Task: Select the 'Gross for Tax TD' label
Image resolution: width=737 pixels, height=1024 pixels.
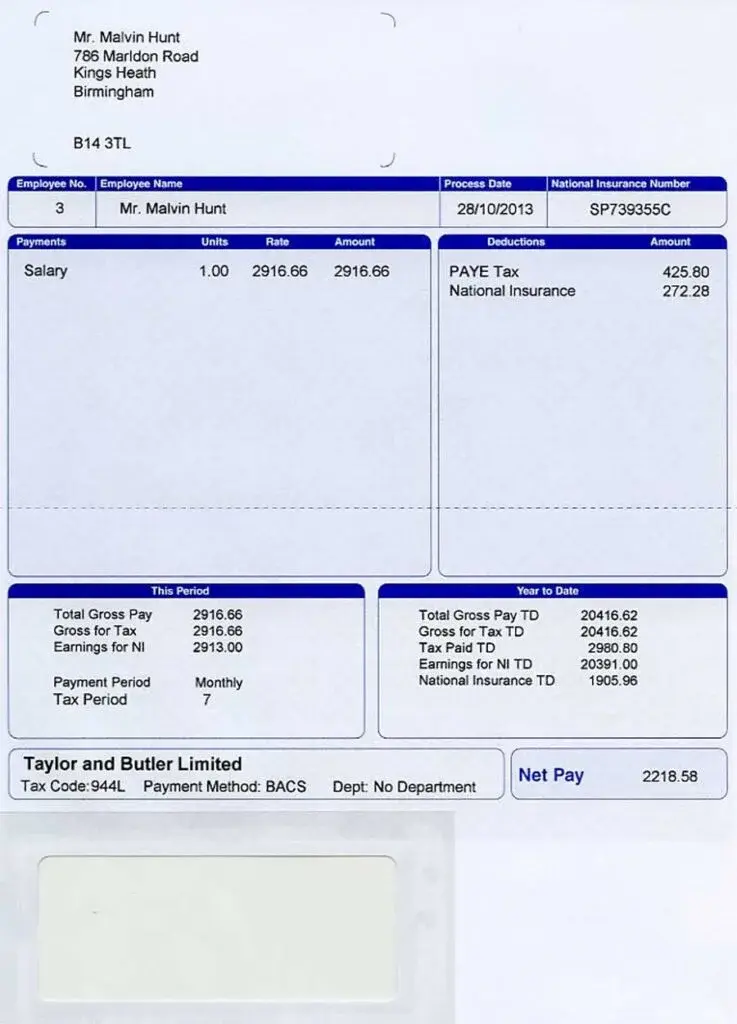Action: (x=471, y=632)
